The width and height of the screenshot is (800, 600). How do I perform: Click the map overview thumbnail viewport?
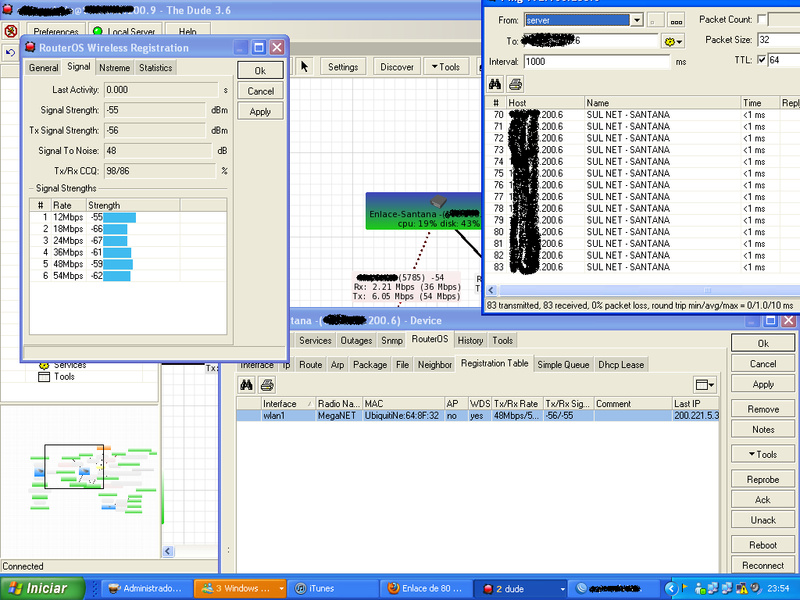coord(75,466)
